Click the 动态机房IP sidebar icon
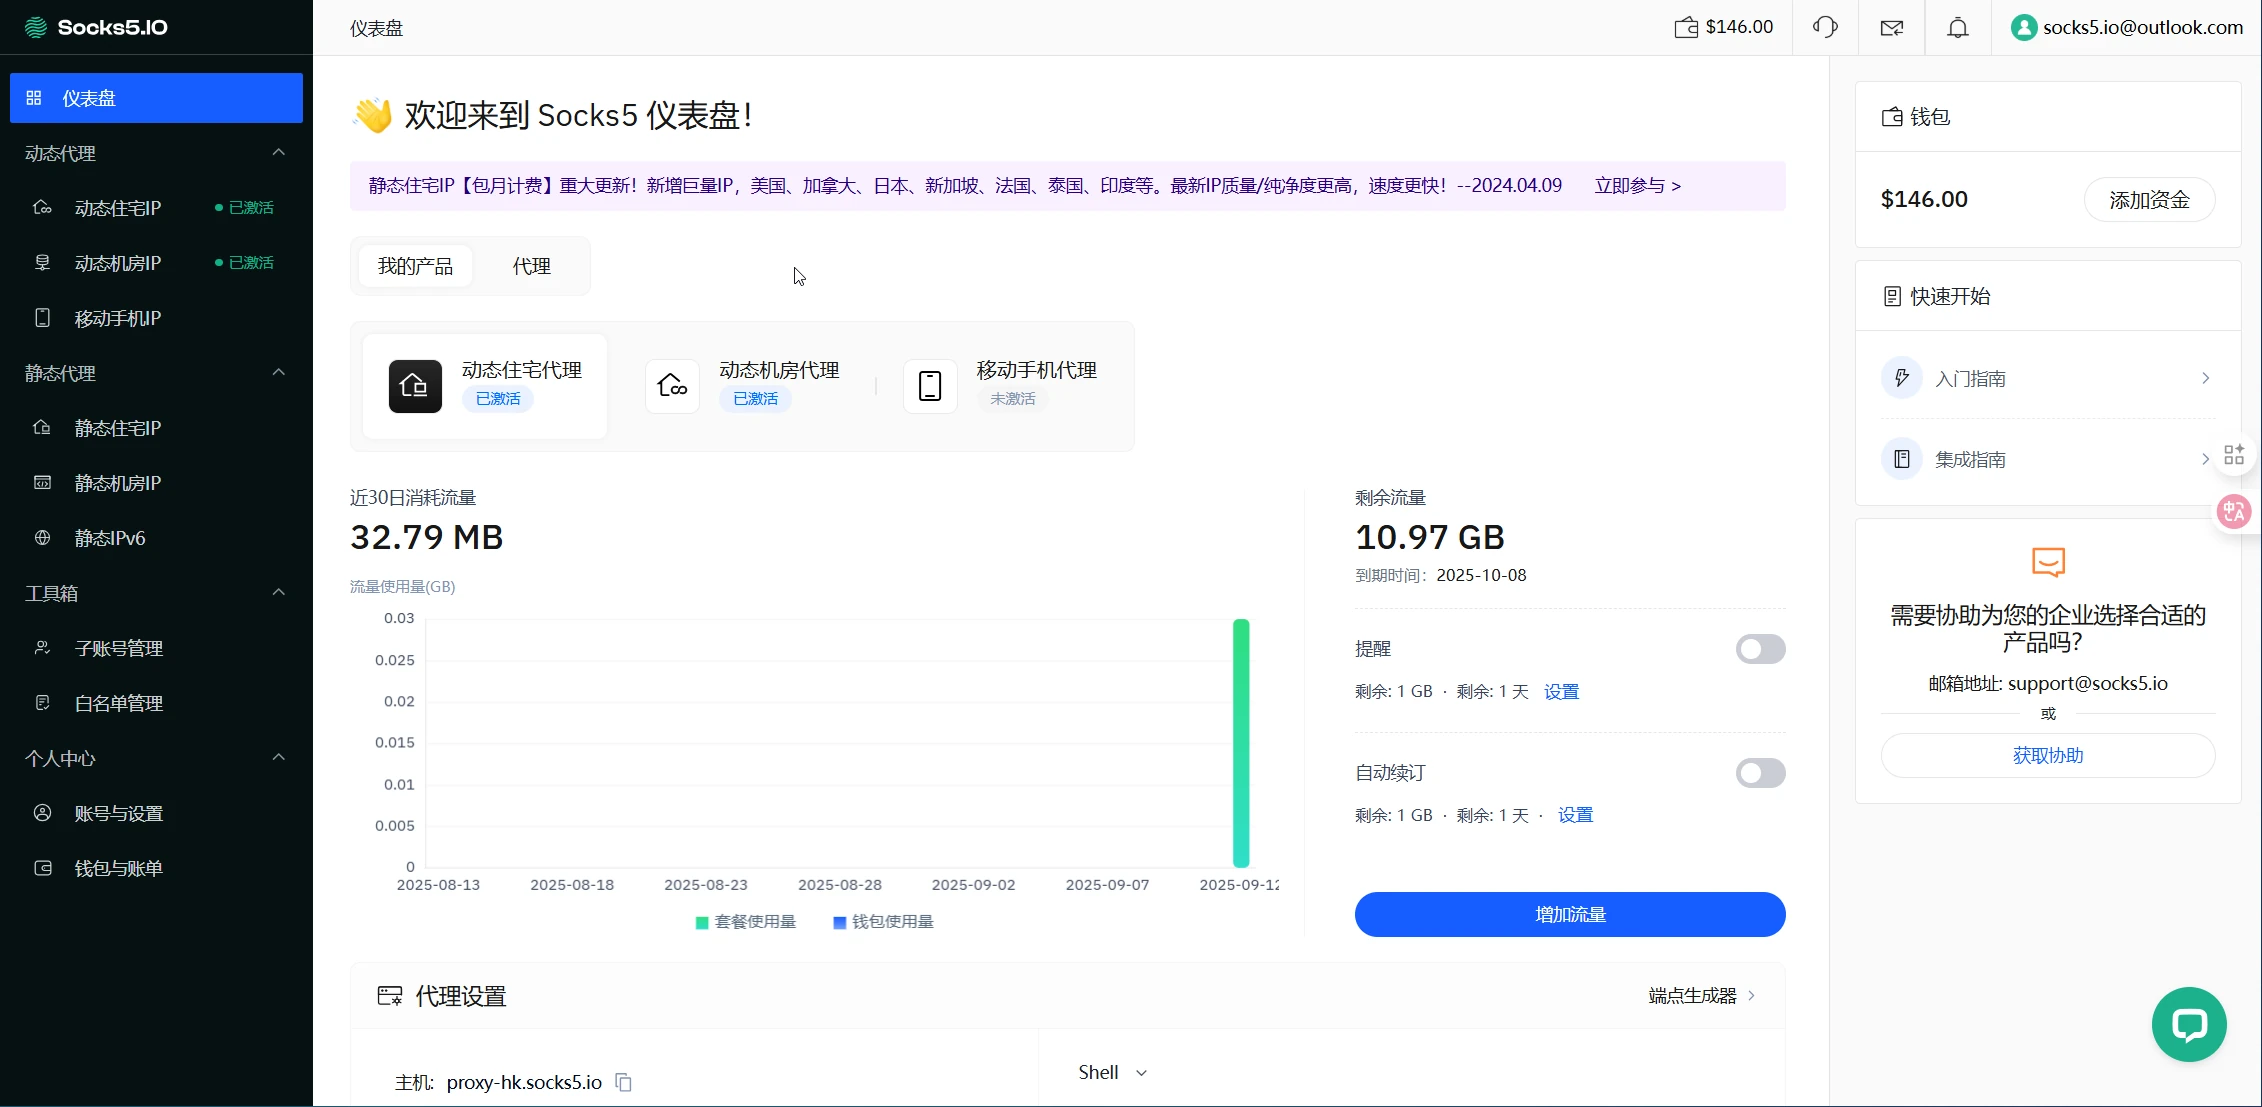This screenshot has height=1107, width=2262. 42,263
